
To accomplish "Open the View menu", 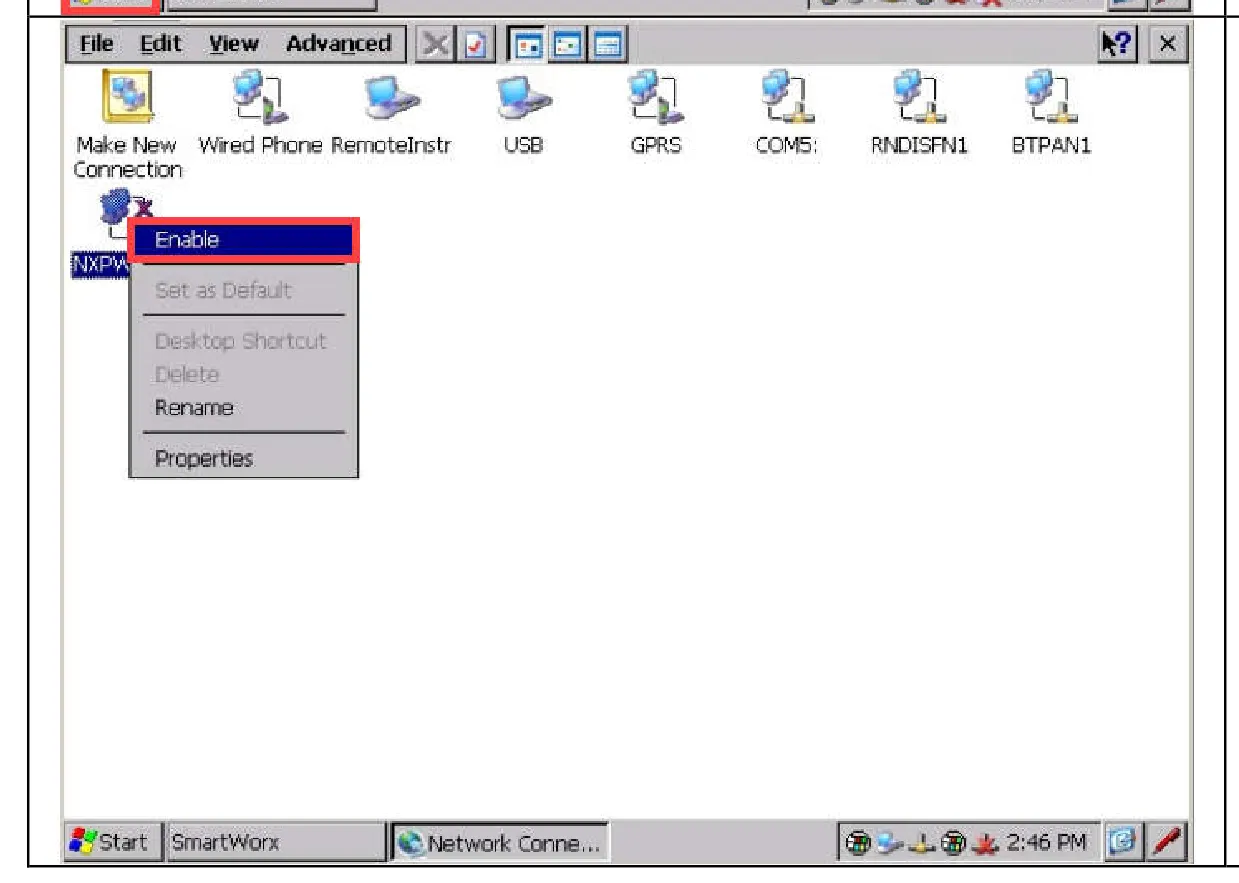I will (233, 44).
